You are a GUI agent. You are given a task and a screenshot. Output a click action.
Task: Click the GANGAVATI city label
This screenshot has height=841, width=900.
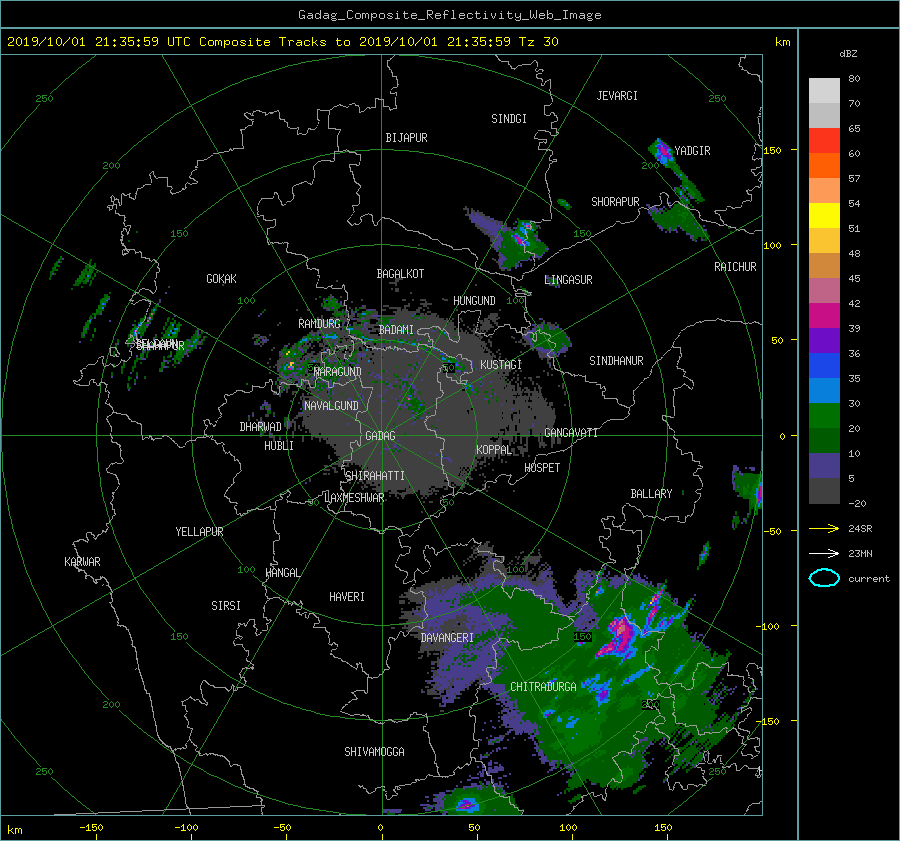coord(571,433)
